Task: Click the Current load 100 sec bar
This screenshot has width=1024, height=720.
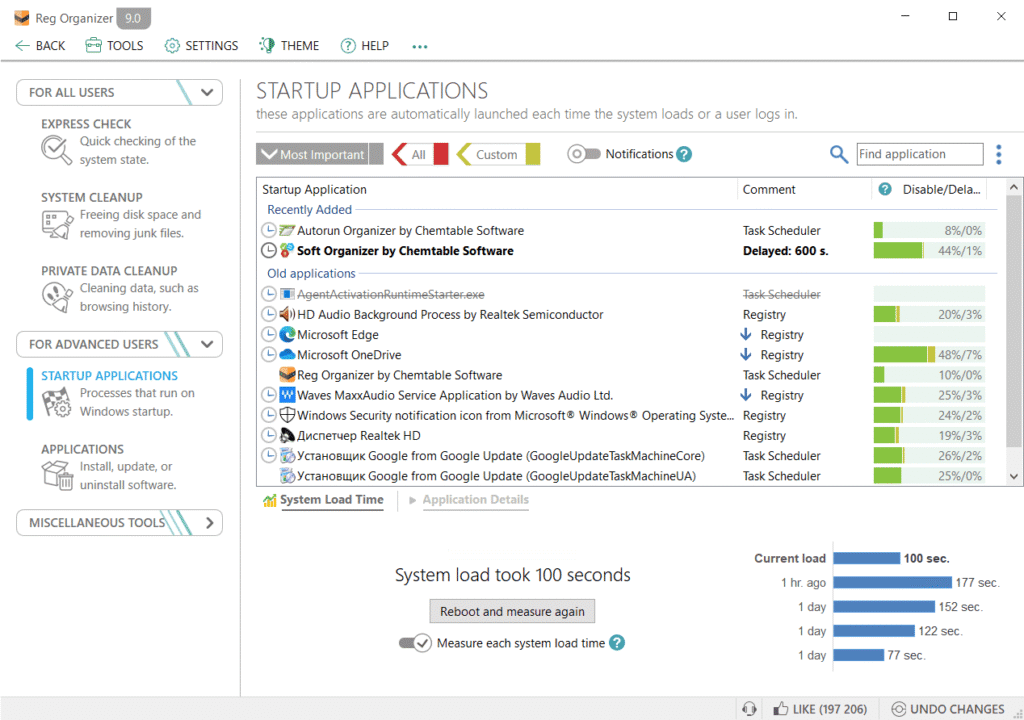Action: click(867, 558)
